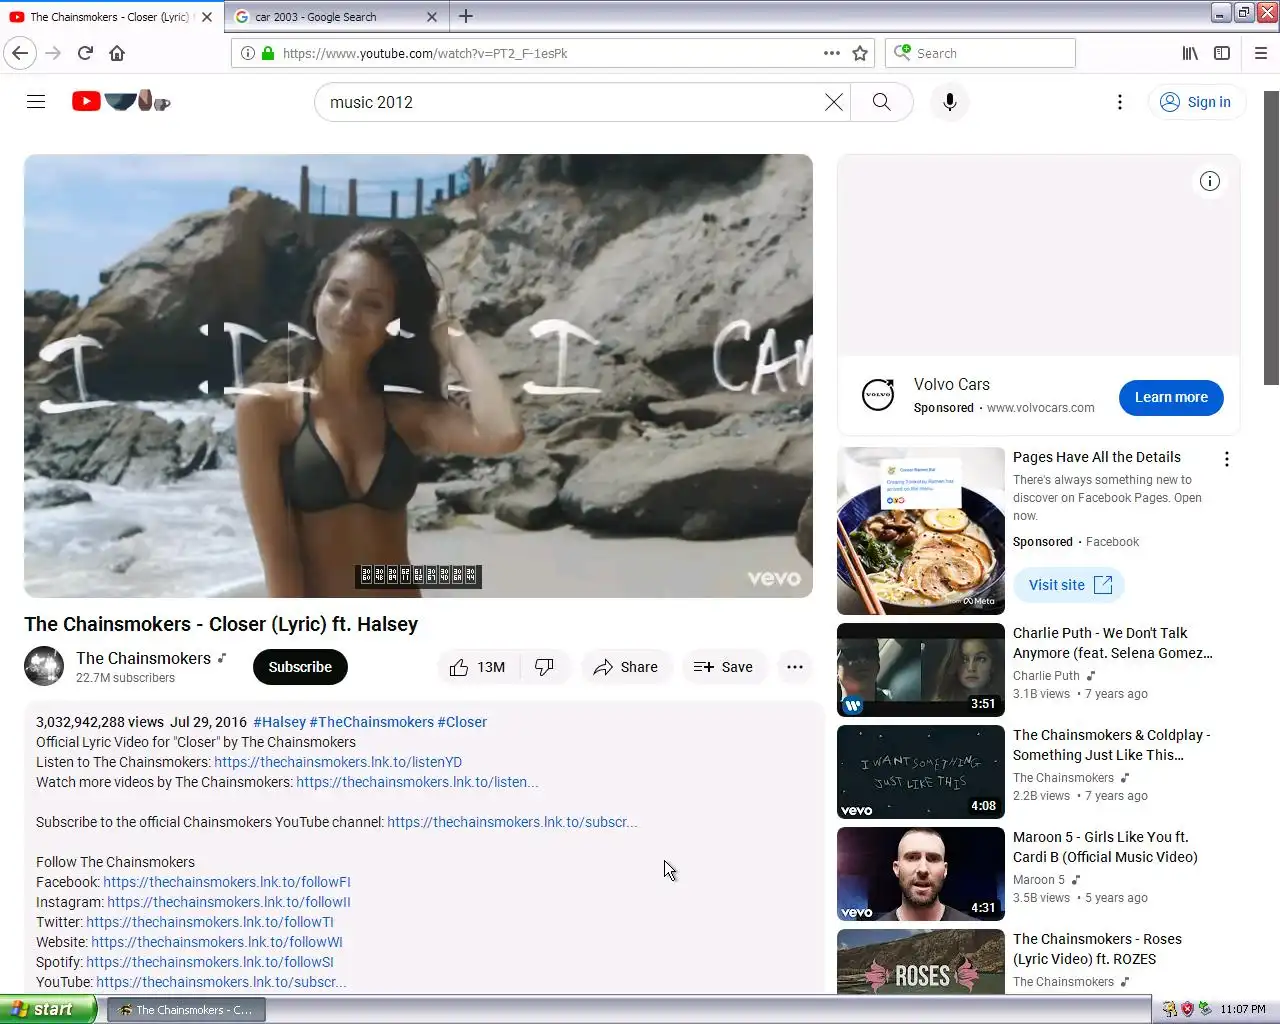Open the followWI website link
The height and width of the screenshot is (1024, 1280).
217,942
